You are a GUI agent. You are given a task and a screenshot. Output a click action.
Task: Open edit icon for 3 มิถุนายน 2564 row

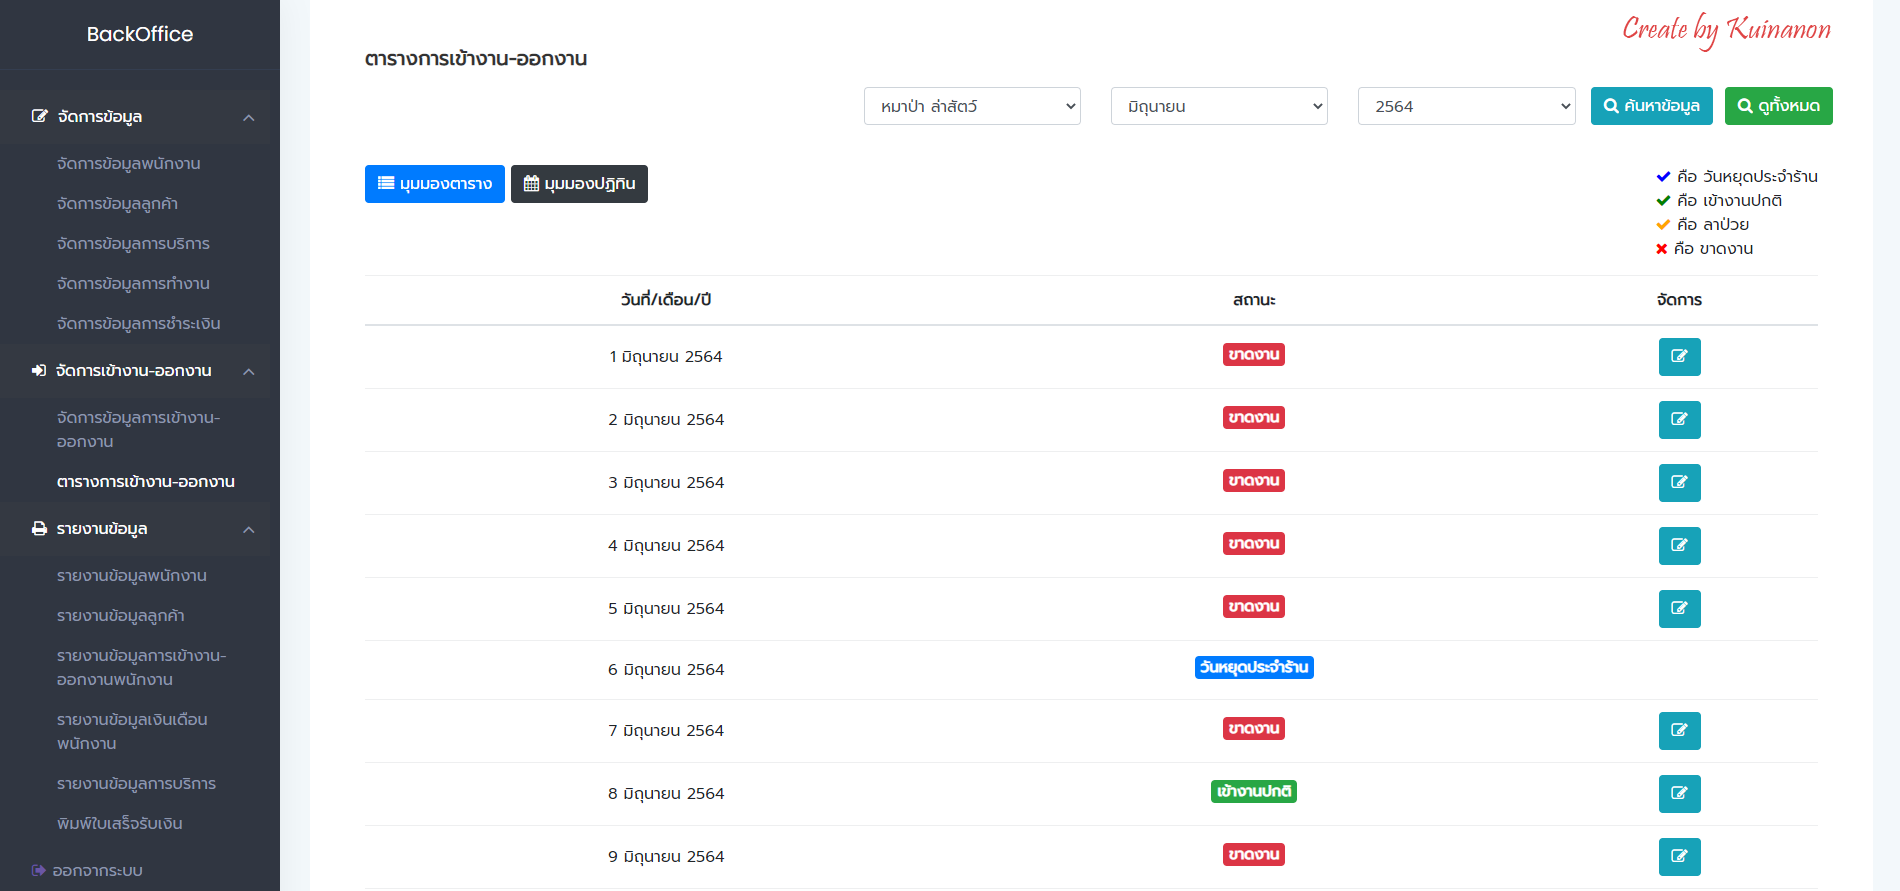pos(1679,483)
